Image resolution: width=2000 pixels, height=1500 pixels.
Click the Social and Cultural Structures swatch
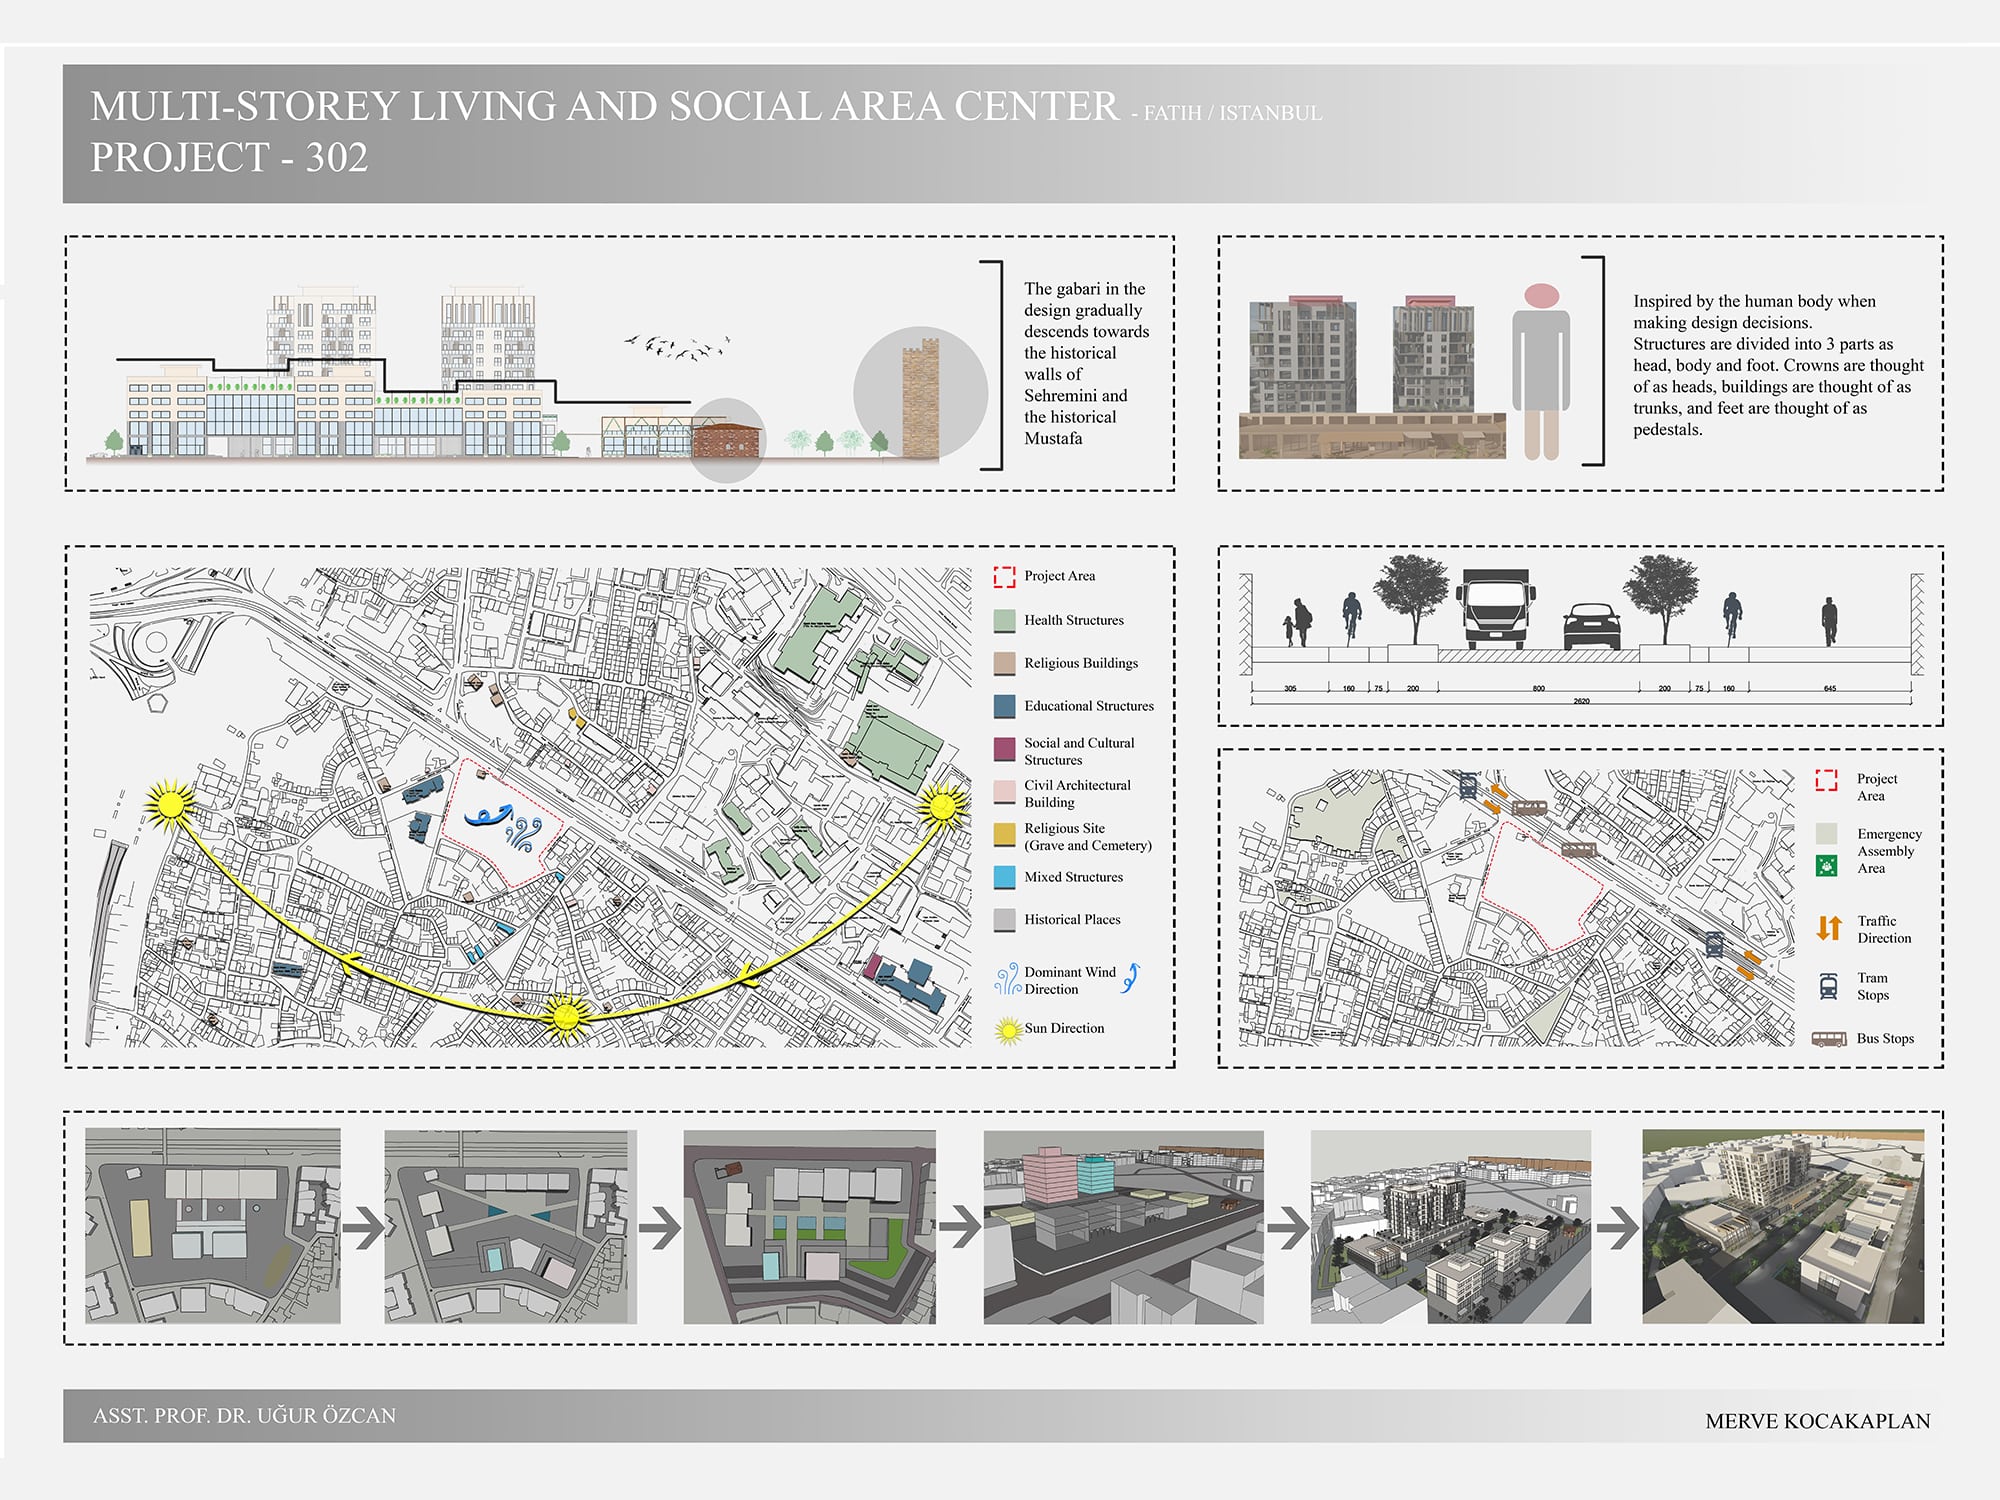(1004, 750)
